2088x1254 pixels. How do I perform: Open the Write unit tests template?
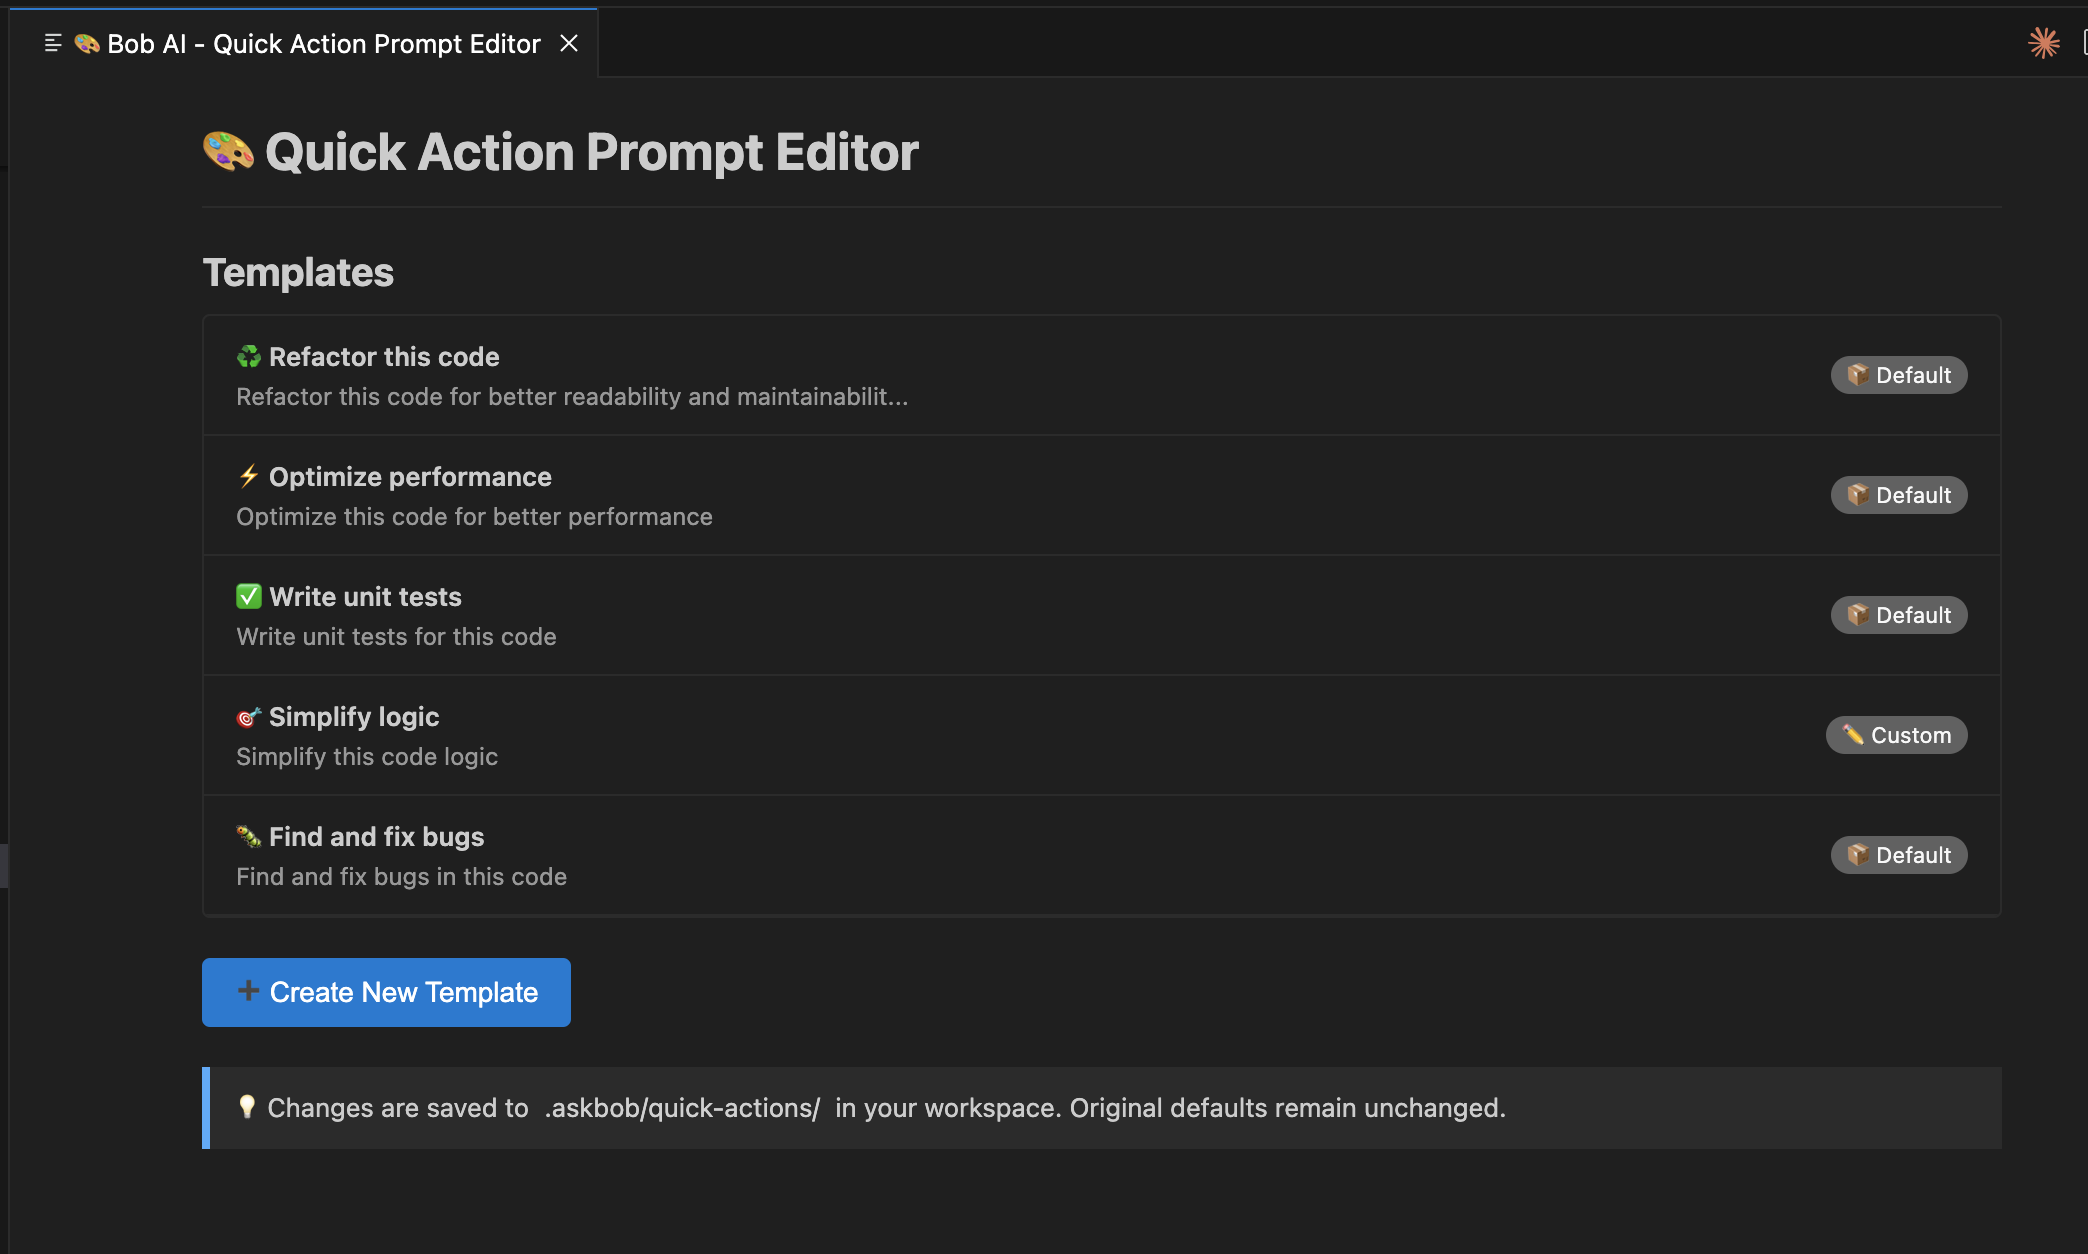(x=365, y=597)
